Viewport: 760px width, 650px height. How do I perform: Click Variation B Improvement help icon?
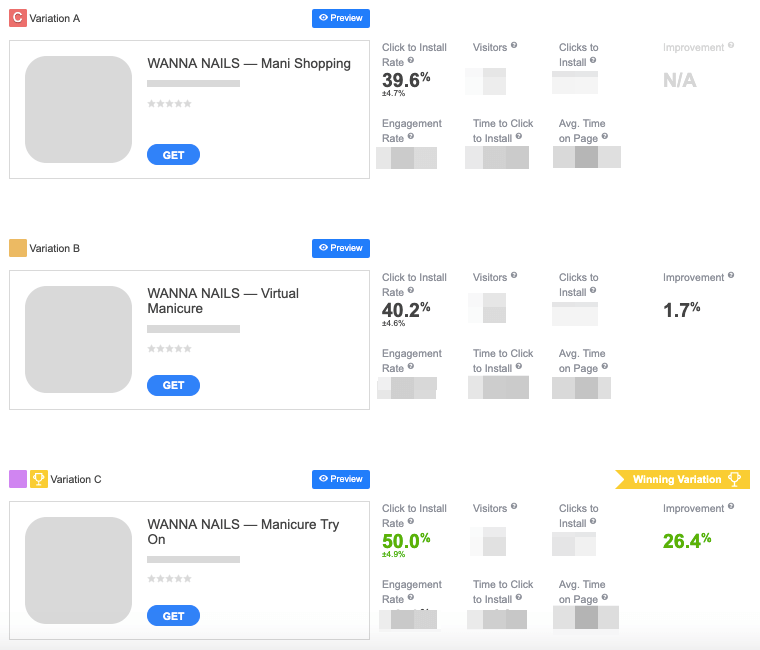[731, 275]
